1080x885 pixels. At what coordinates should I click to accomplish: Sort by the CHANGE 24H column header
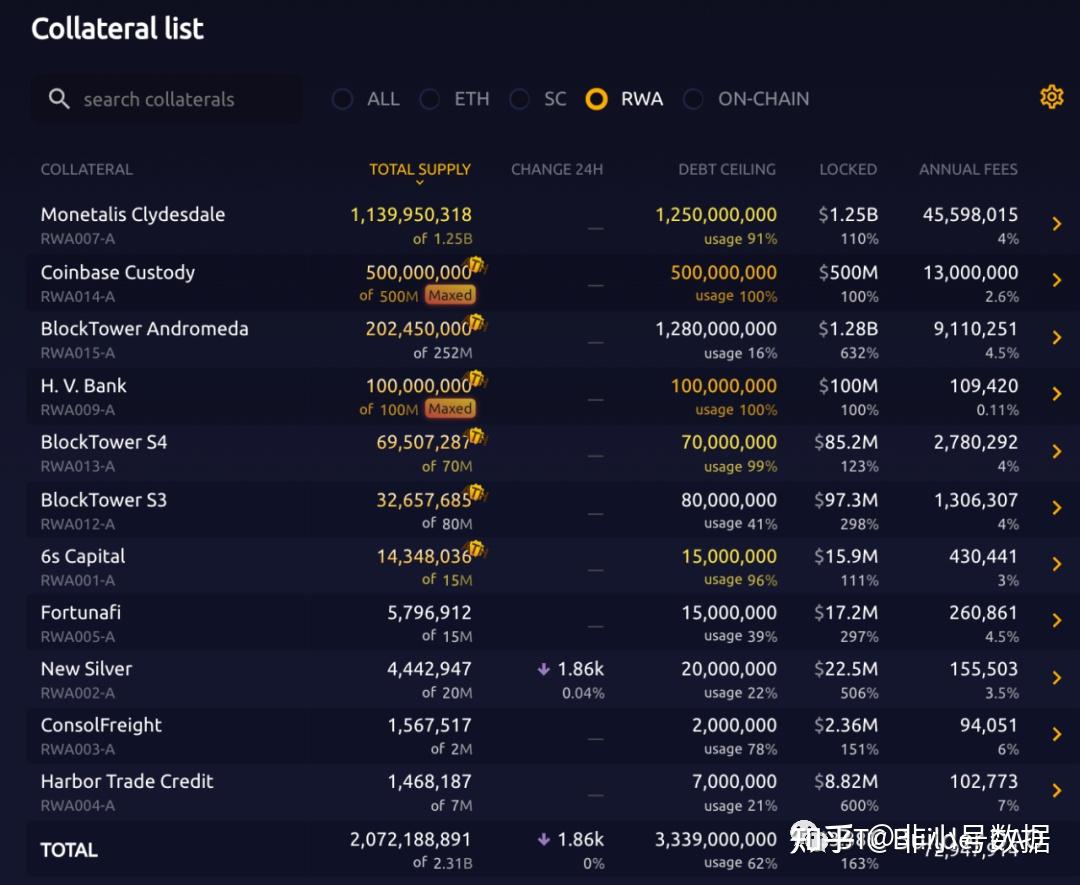(x=557, y=169)
